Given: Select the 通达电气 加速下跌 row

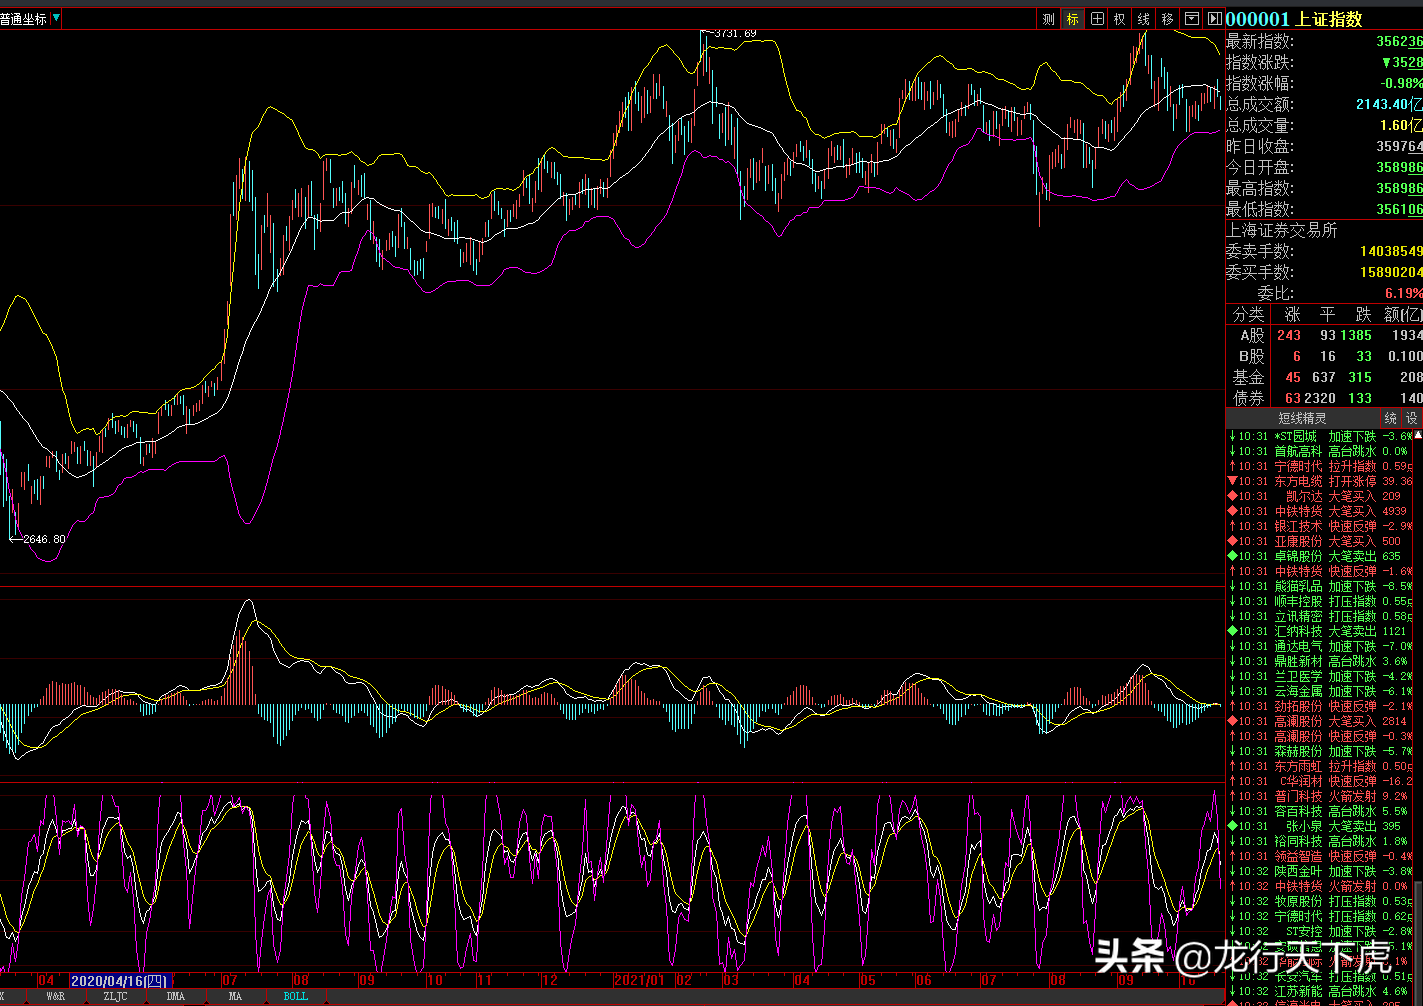Looking at the screenshot, I should (1319, 647).
